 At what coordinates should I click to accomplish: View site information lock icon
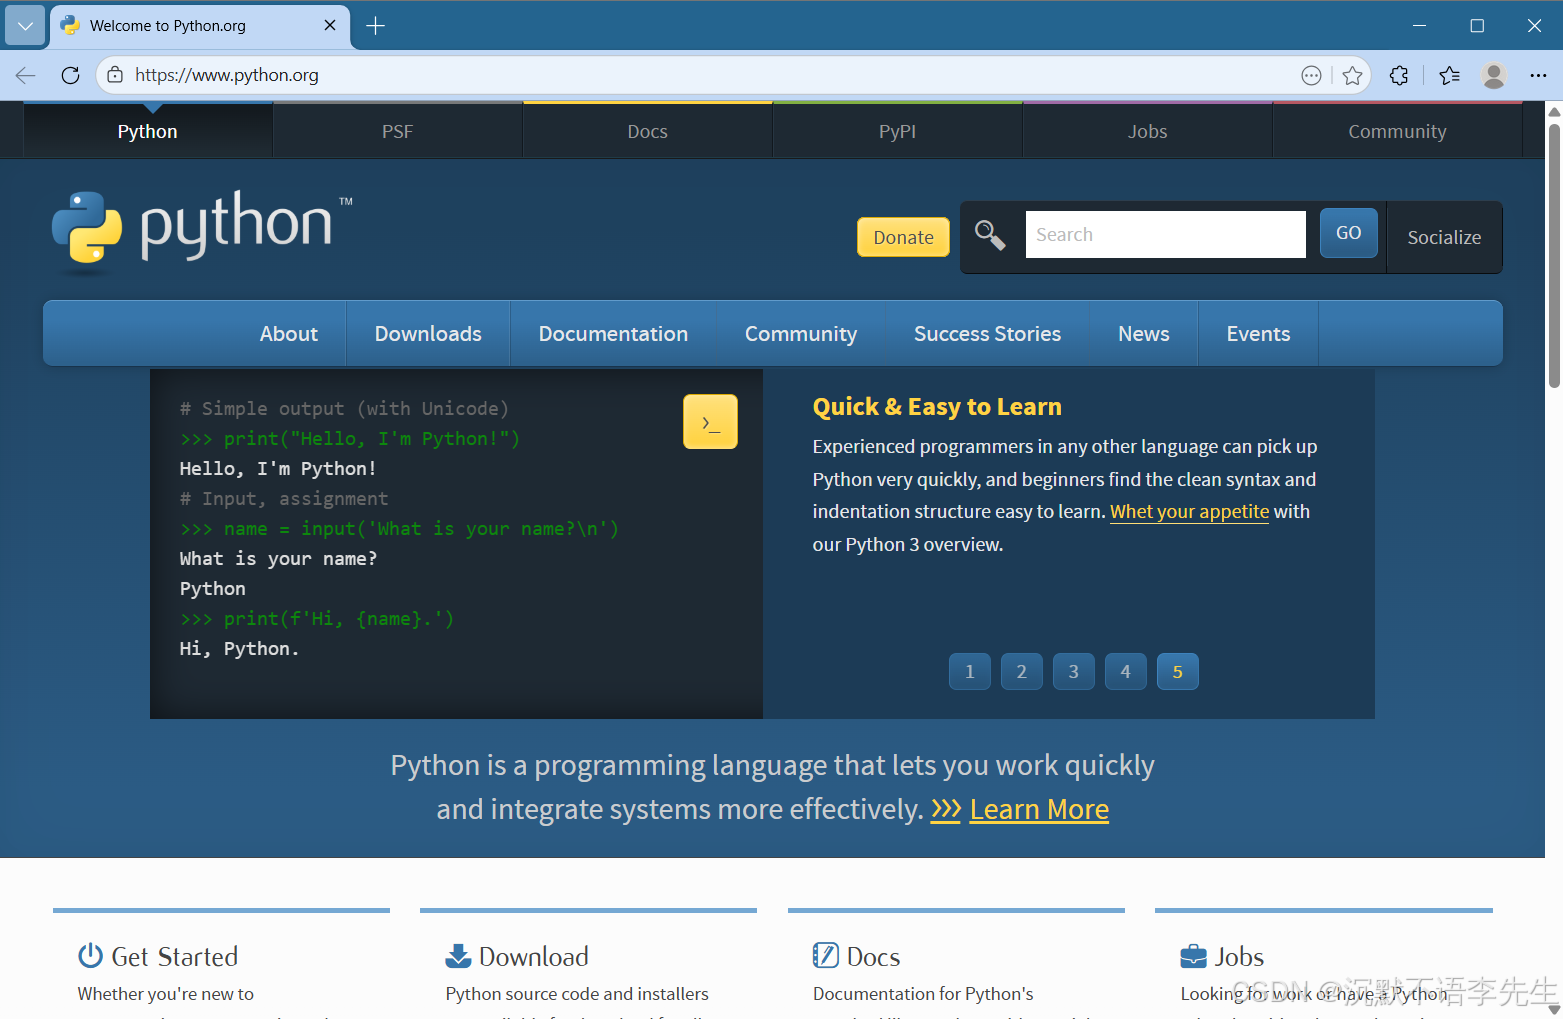pyautogui.click(x=115, y=75)
